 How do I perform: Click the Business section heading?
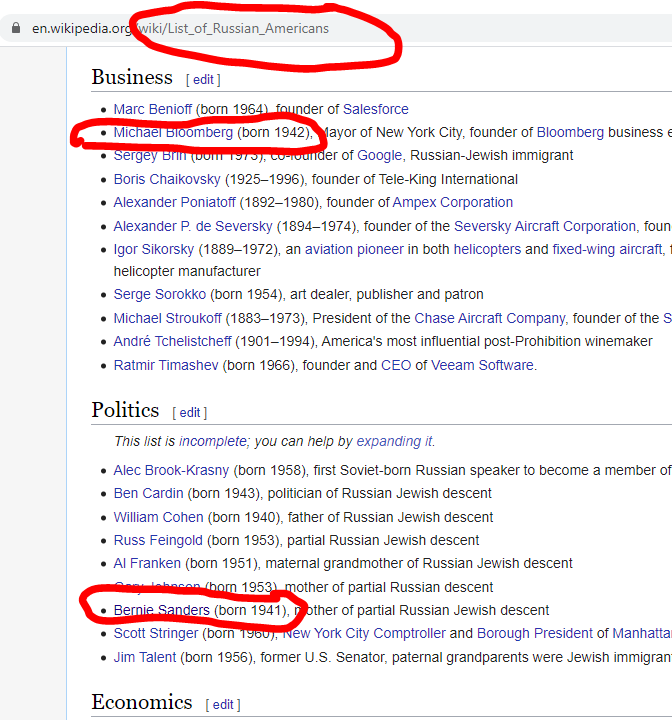tap(132, 77)
